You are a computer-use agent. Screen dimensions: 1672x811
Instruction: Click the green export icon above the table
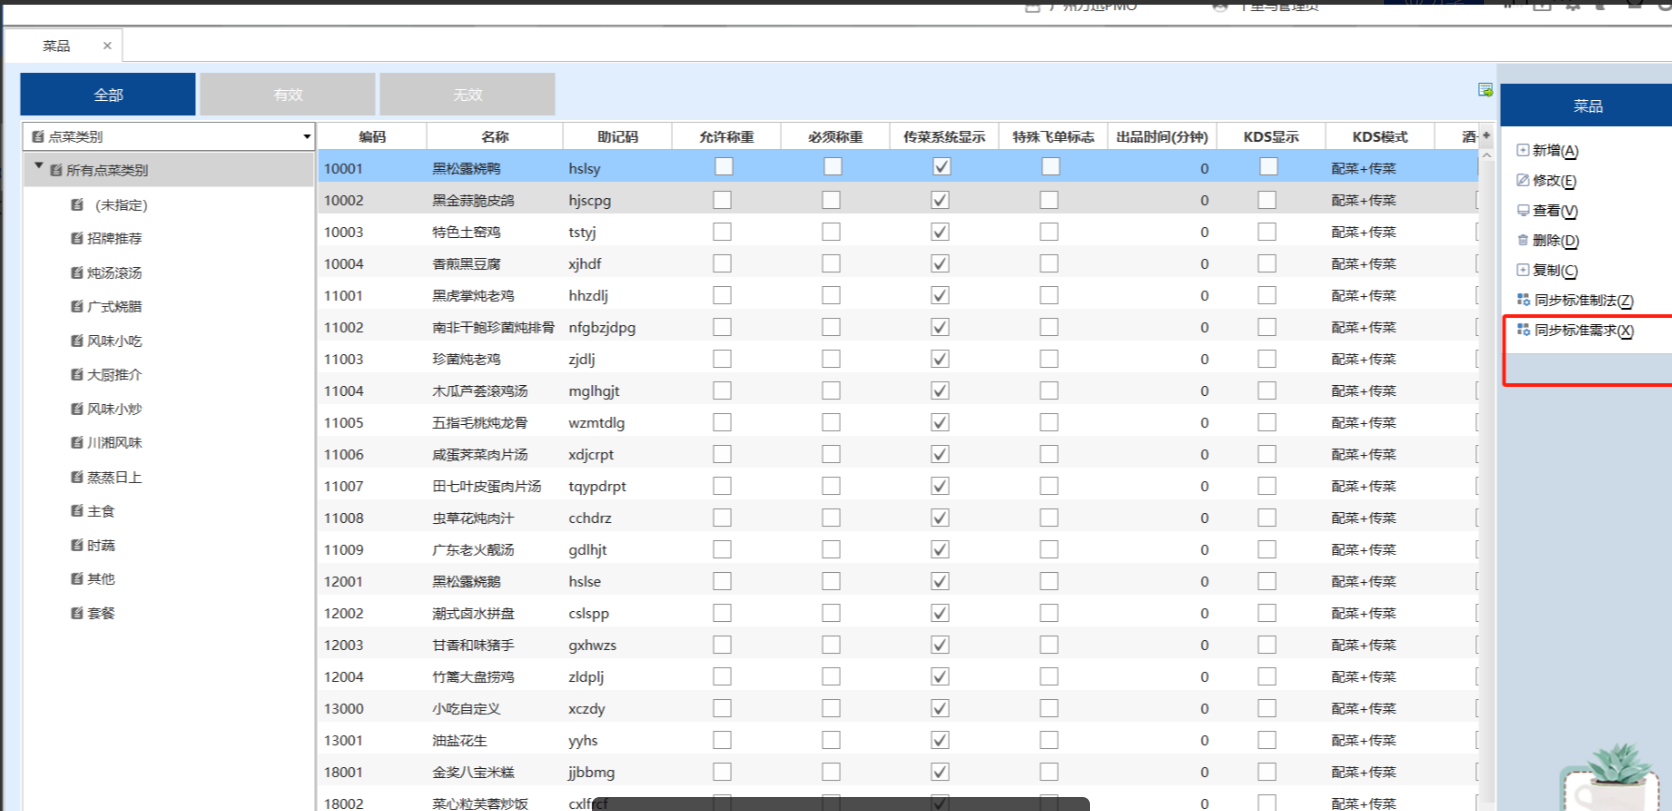[x=1485, y=90]
